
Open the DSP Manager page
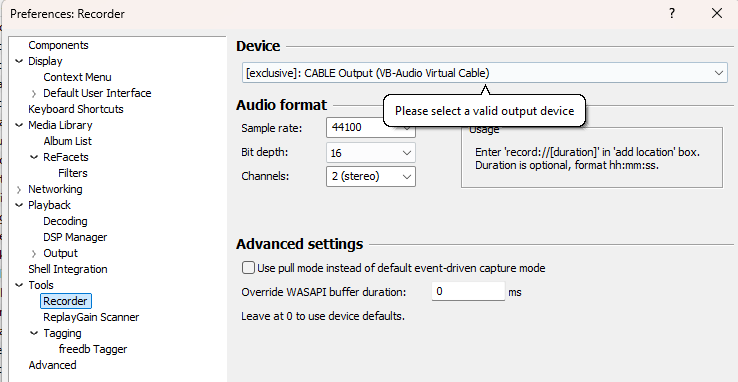[75, 237]
